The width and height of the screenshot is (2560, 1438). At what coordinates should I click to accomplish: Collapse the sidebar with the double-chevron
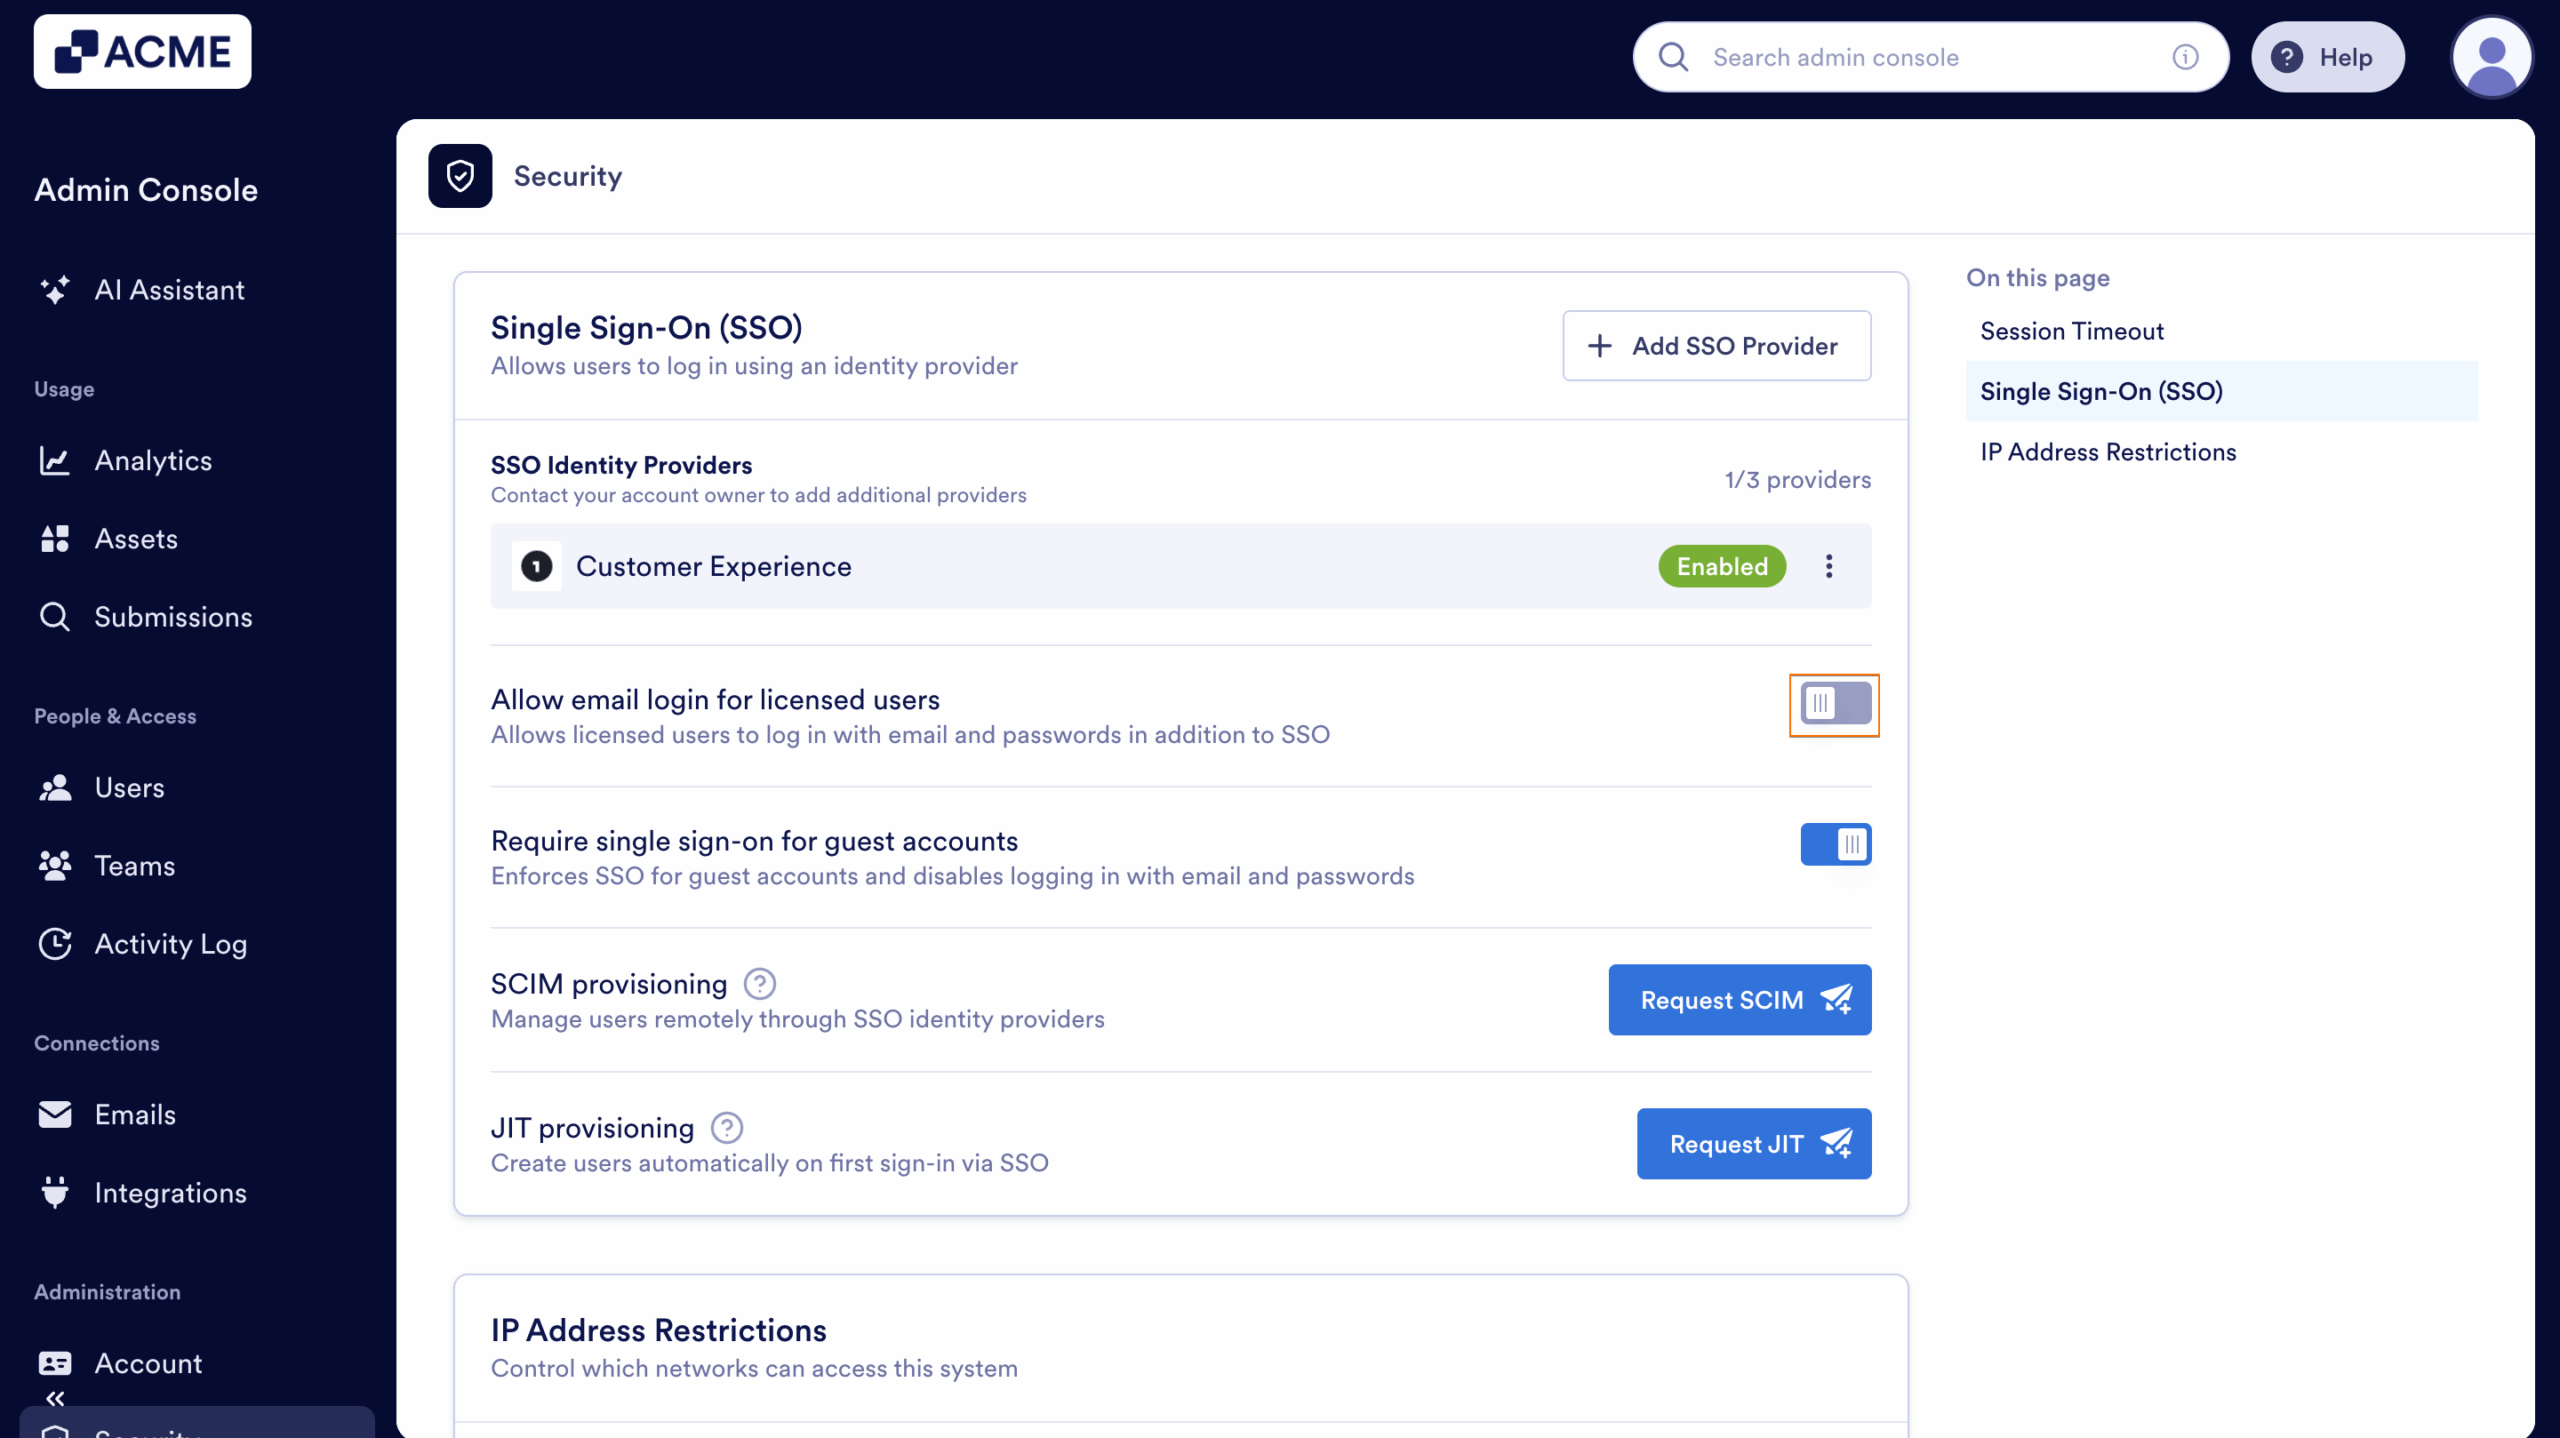(55, 1398)
